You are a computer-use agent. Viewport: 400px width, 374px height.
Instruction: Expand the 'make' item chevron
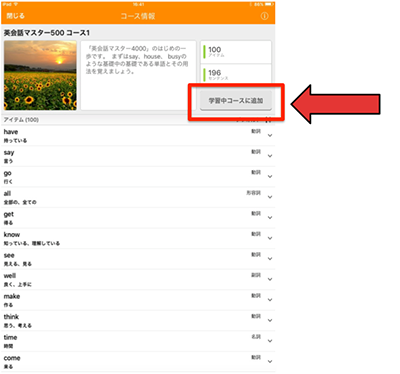[270, 300]
